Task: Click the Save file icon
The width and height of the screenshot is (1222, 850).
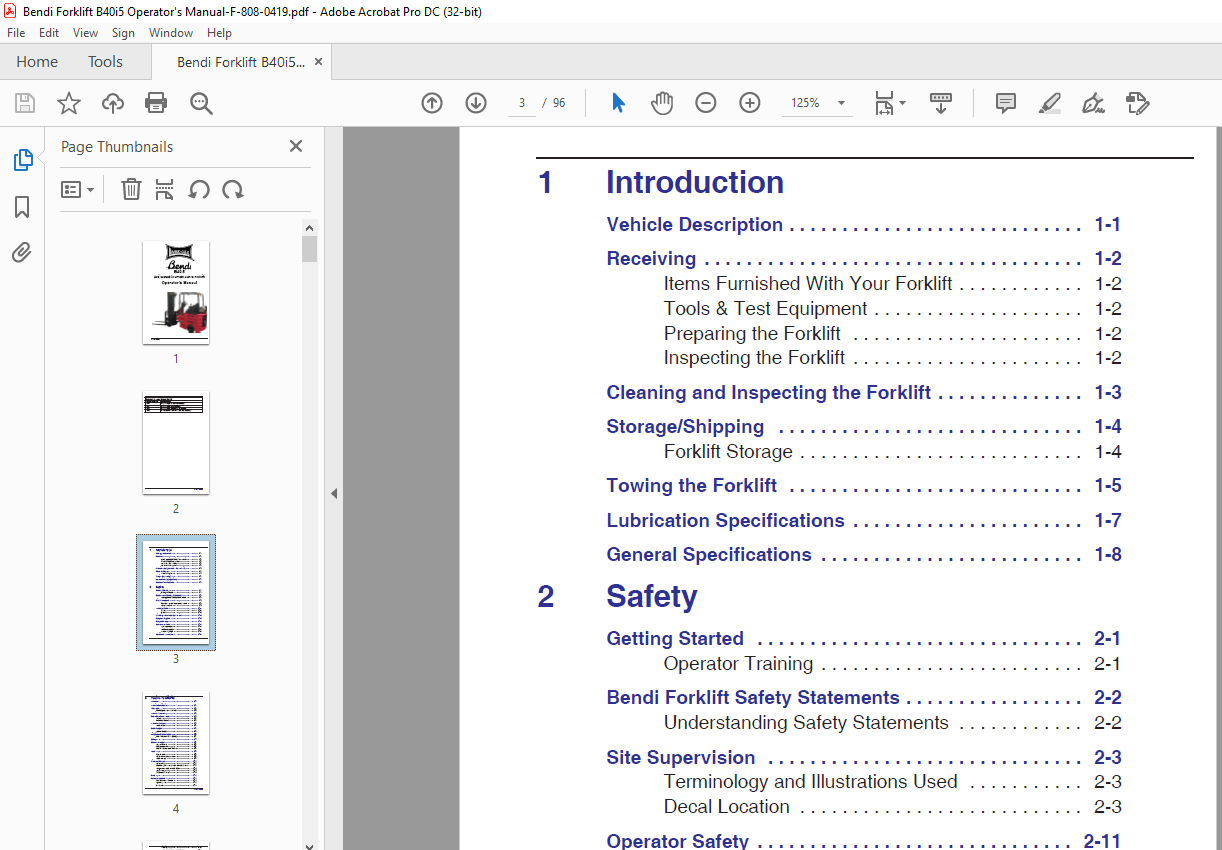Action: [25, 103]
